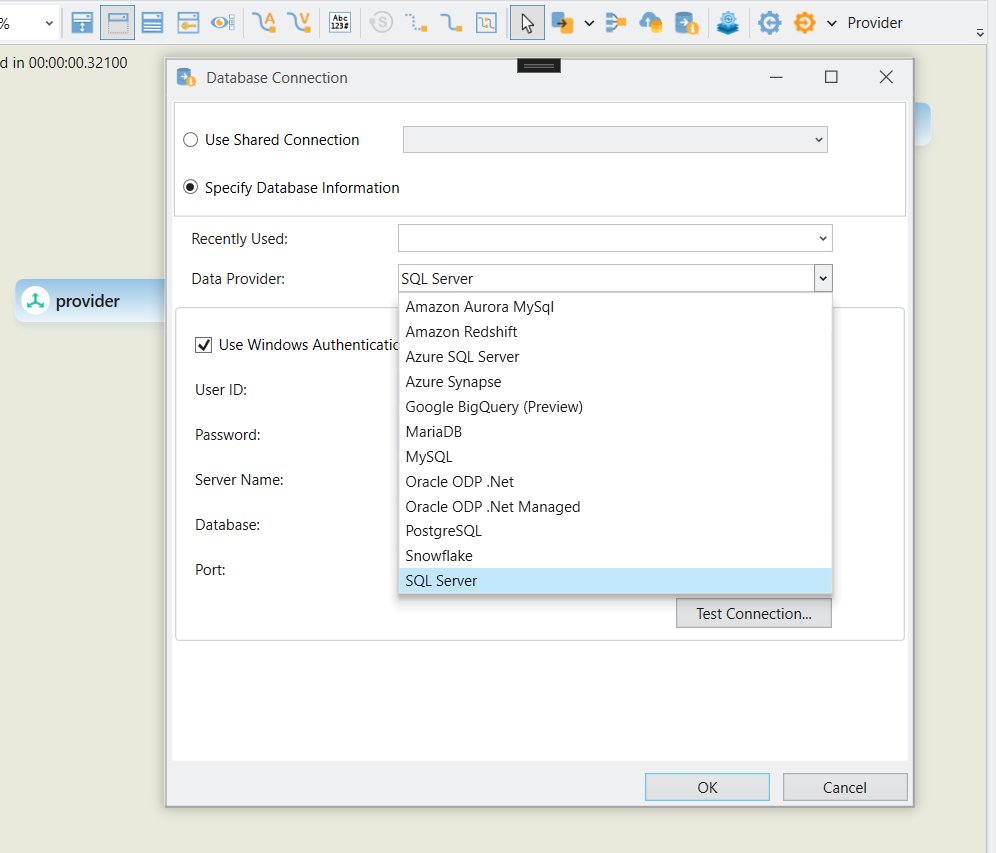This screenshot has height=853, width=996.
Task: Open the Recently Used dropdown
Action: (x=614, y=238)
